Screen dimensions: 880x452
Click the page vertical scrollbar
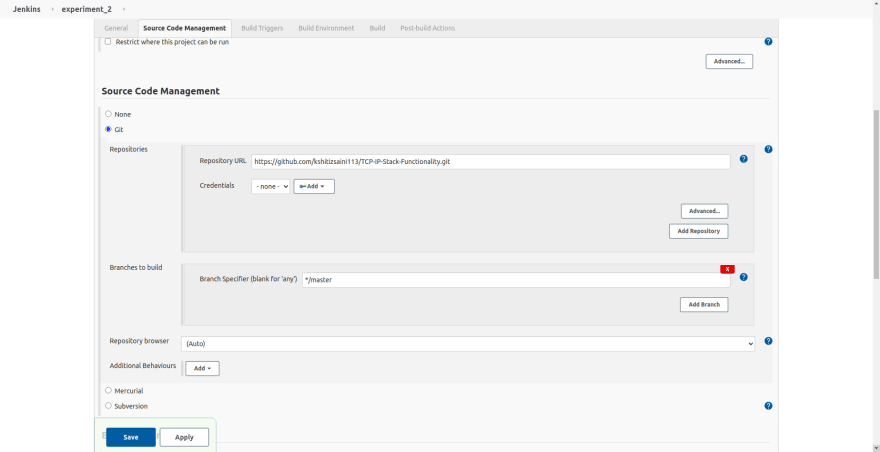[877, 194]
